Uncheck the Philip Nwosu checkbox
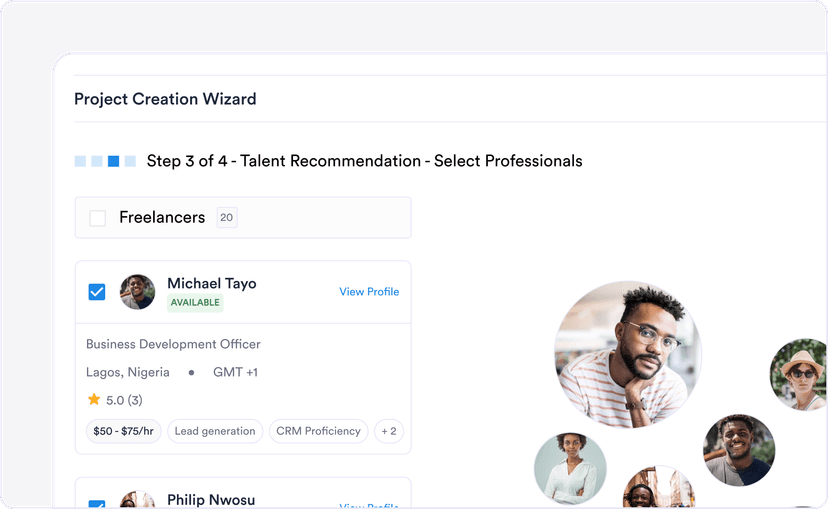 point(97,504)
